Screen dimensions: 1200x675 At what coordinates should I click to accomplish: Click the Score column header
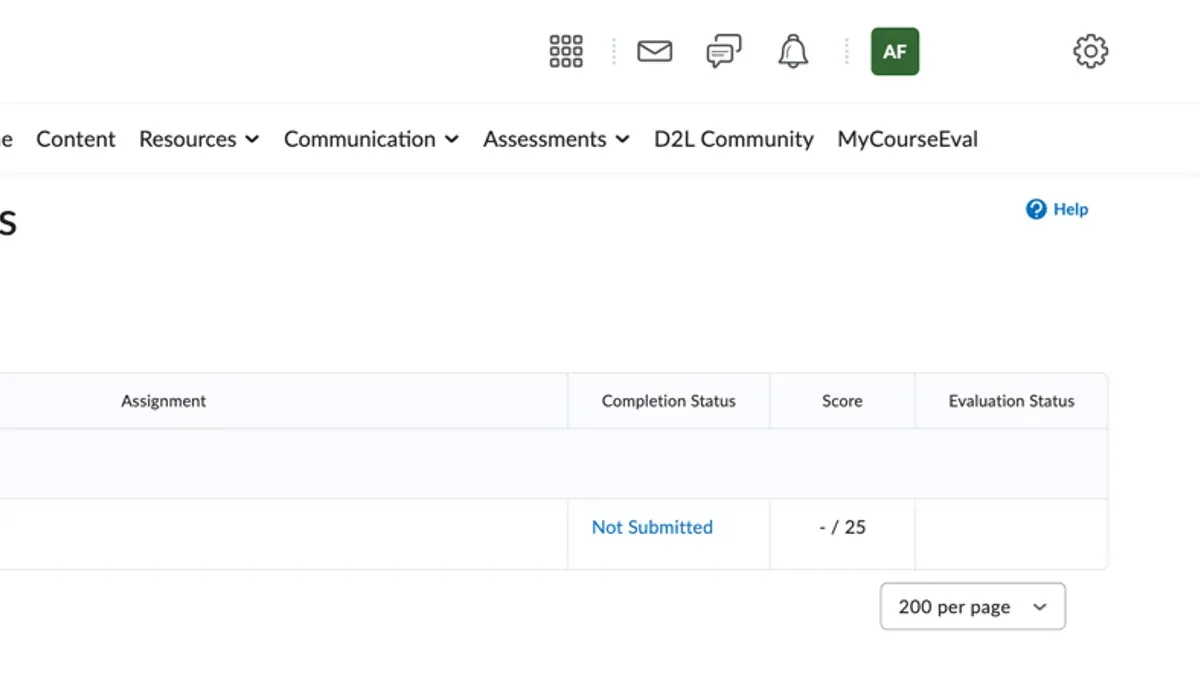tap(842, 401)
